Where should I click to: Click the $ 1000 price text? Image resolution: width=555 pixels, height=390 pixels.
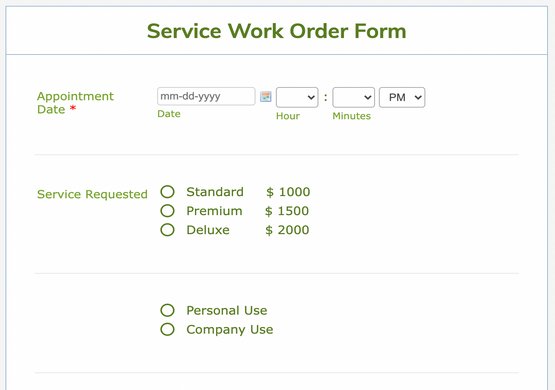pos(288,192)
